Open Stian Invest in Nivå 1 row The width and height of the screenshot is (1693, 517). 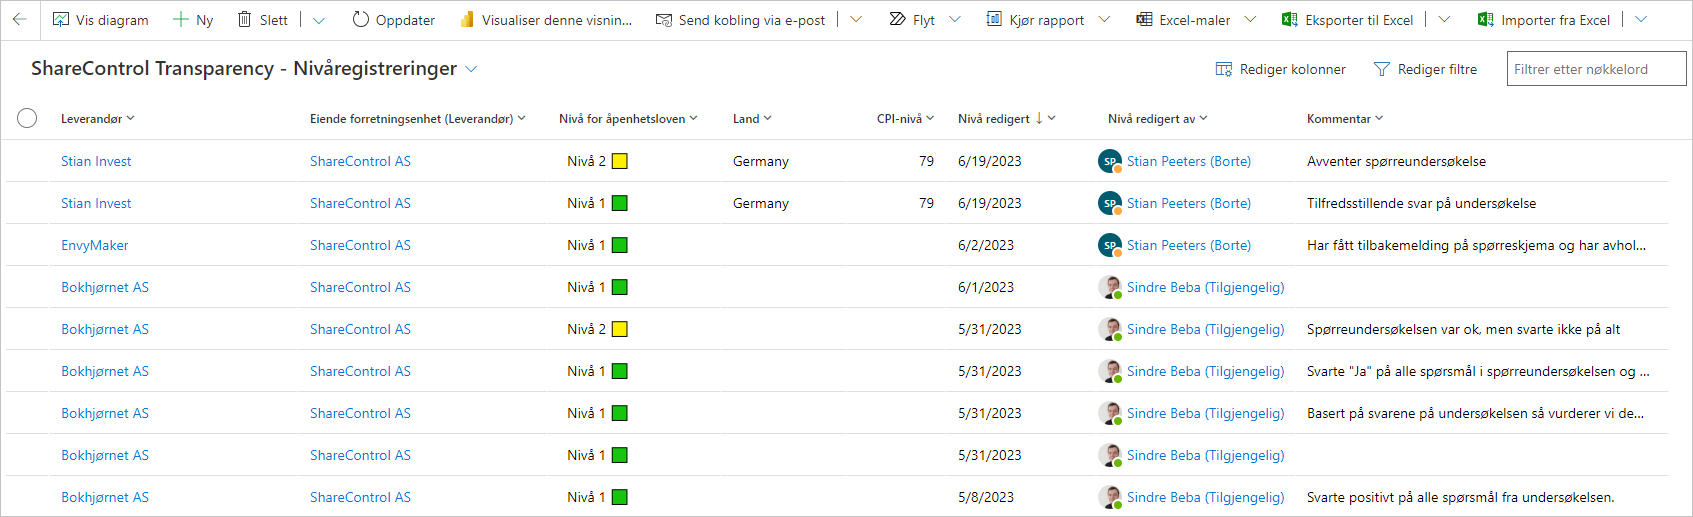(x=96, y=203)
